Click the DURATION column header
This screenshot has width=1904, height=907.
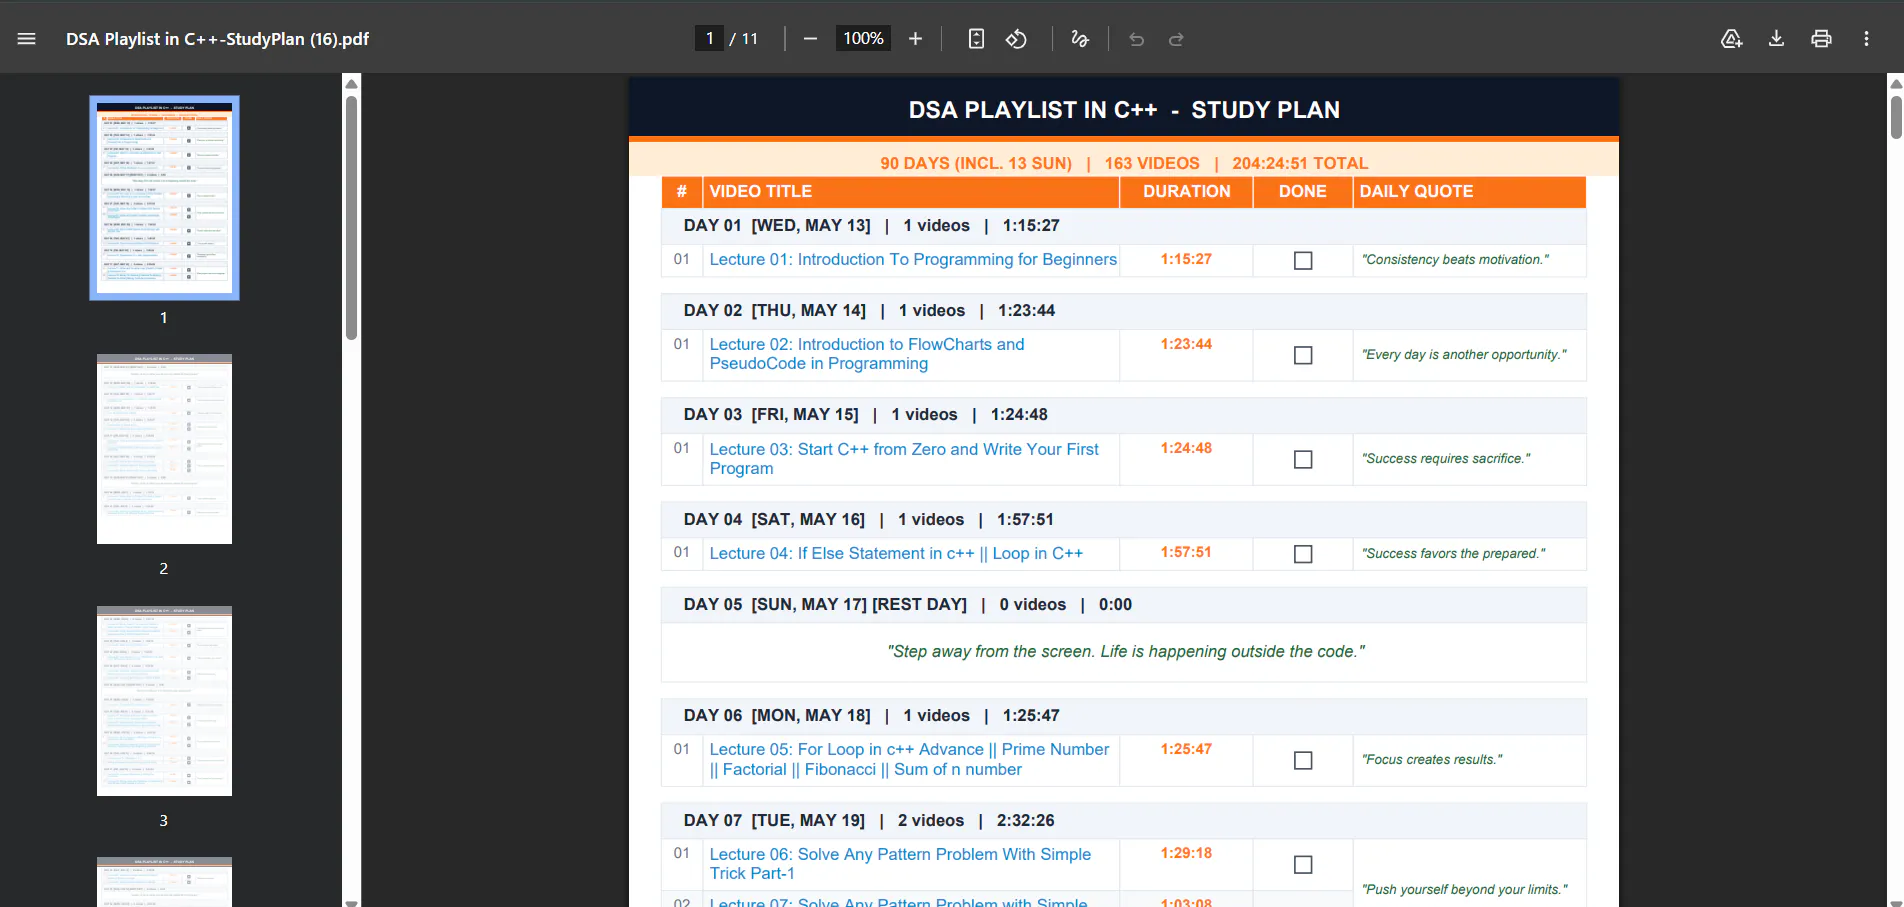pos(1186,191)
